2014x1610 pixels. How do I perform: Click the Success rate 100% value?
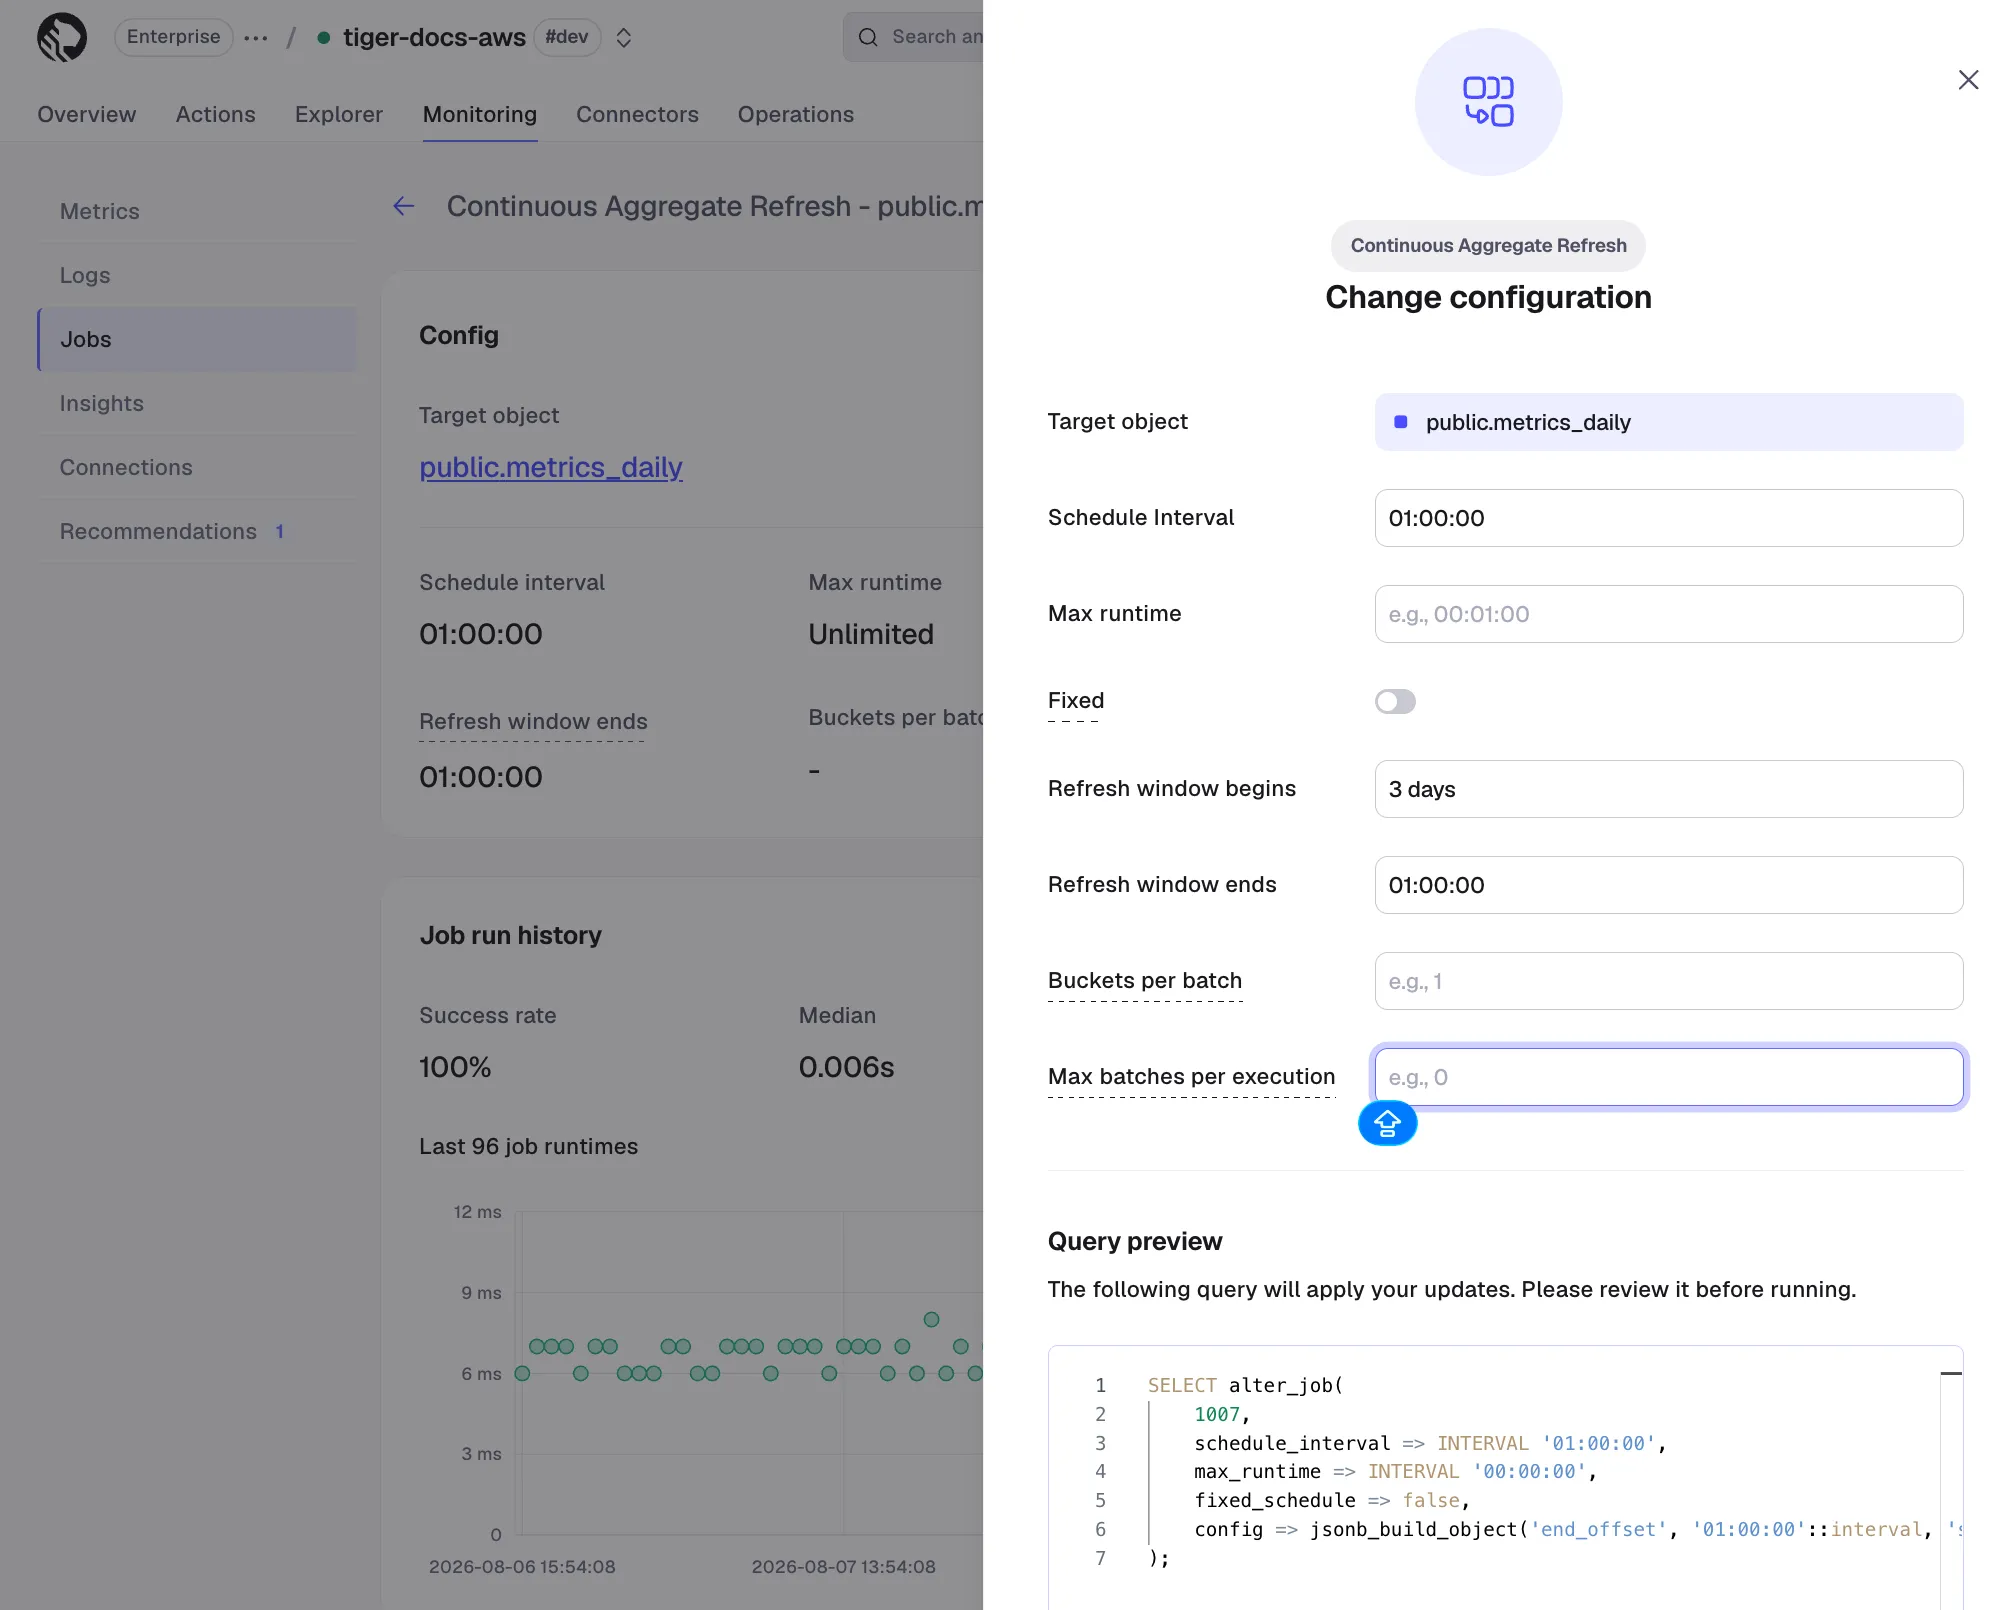click(x=455, y=1067)
